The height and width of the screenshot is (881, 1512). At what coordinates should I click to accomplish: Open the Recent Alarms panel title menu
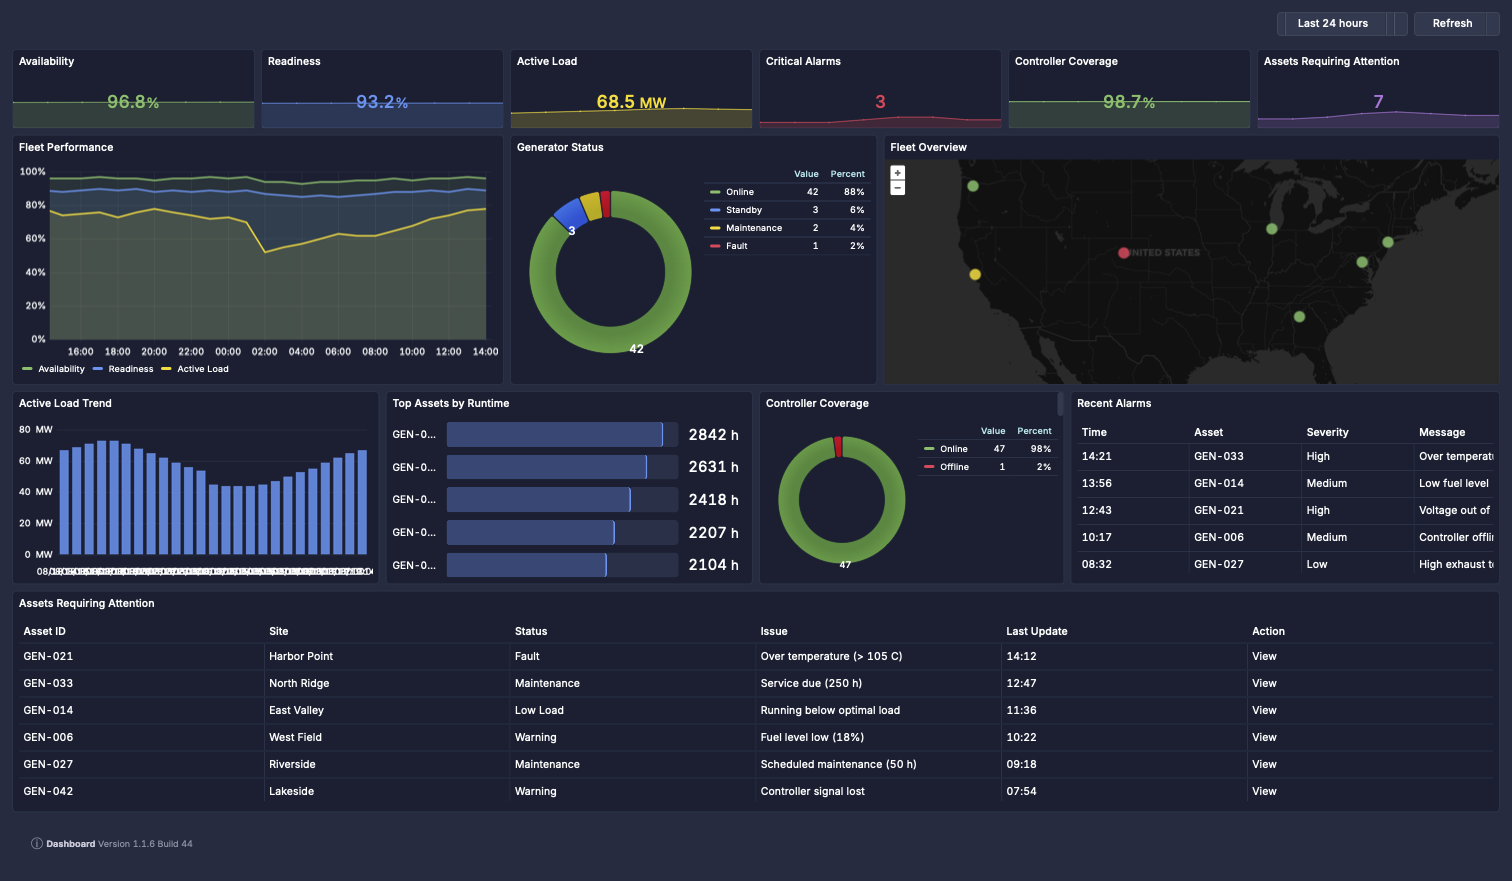(x=1114, y=403)
